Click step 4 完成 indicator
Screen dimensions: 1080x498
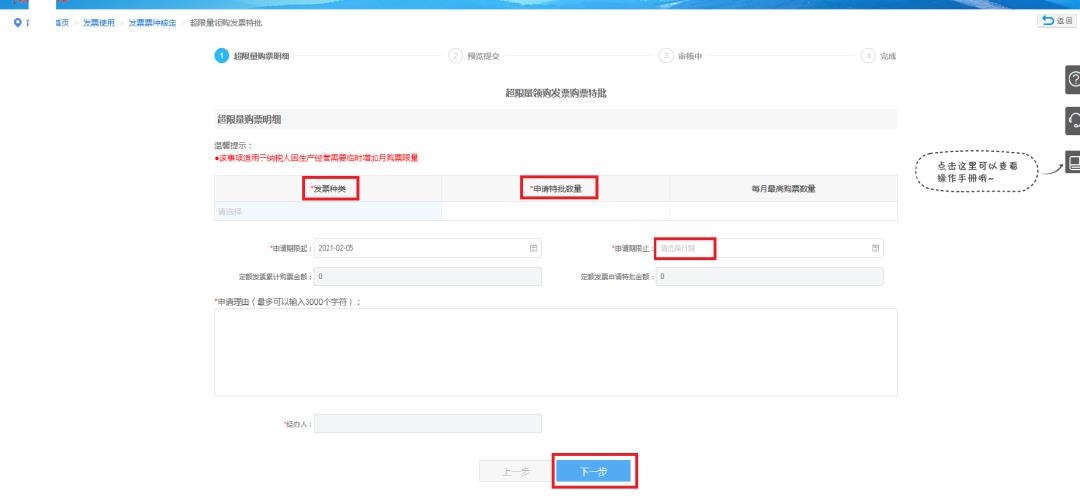coord(868,55)
